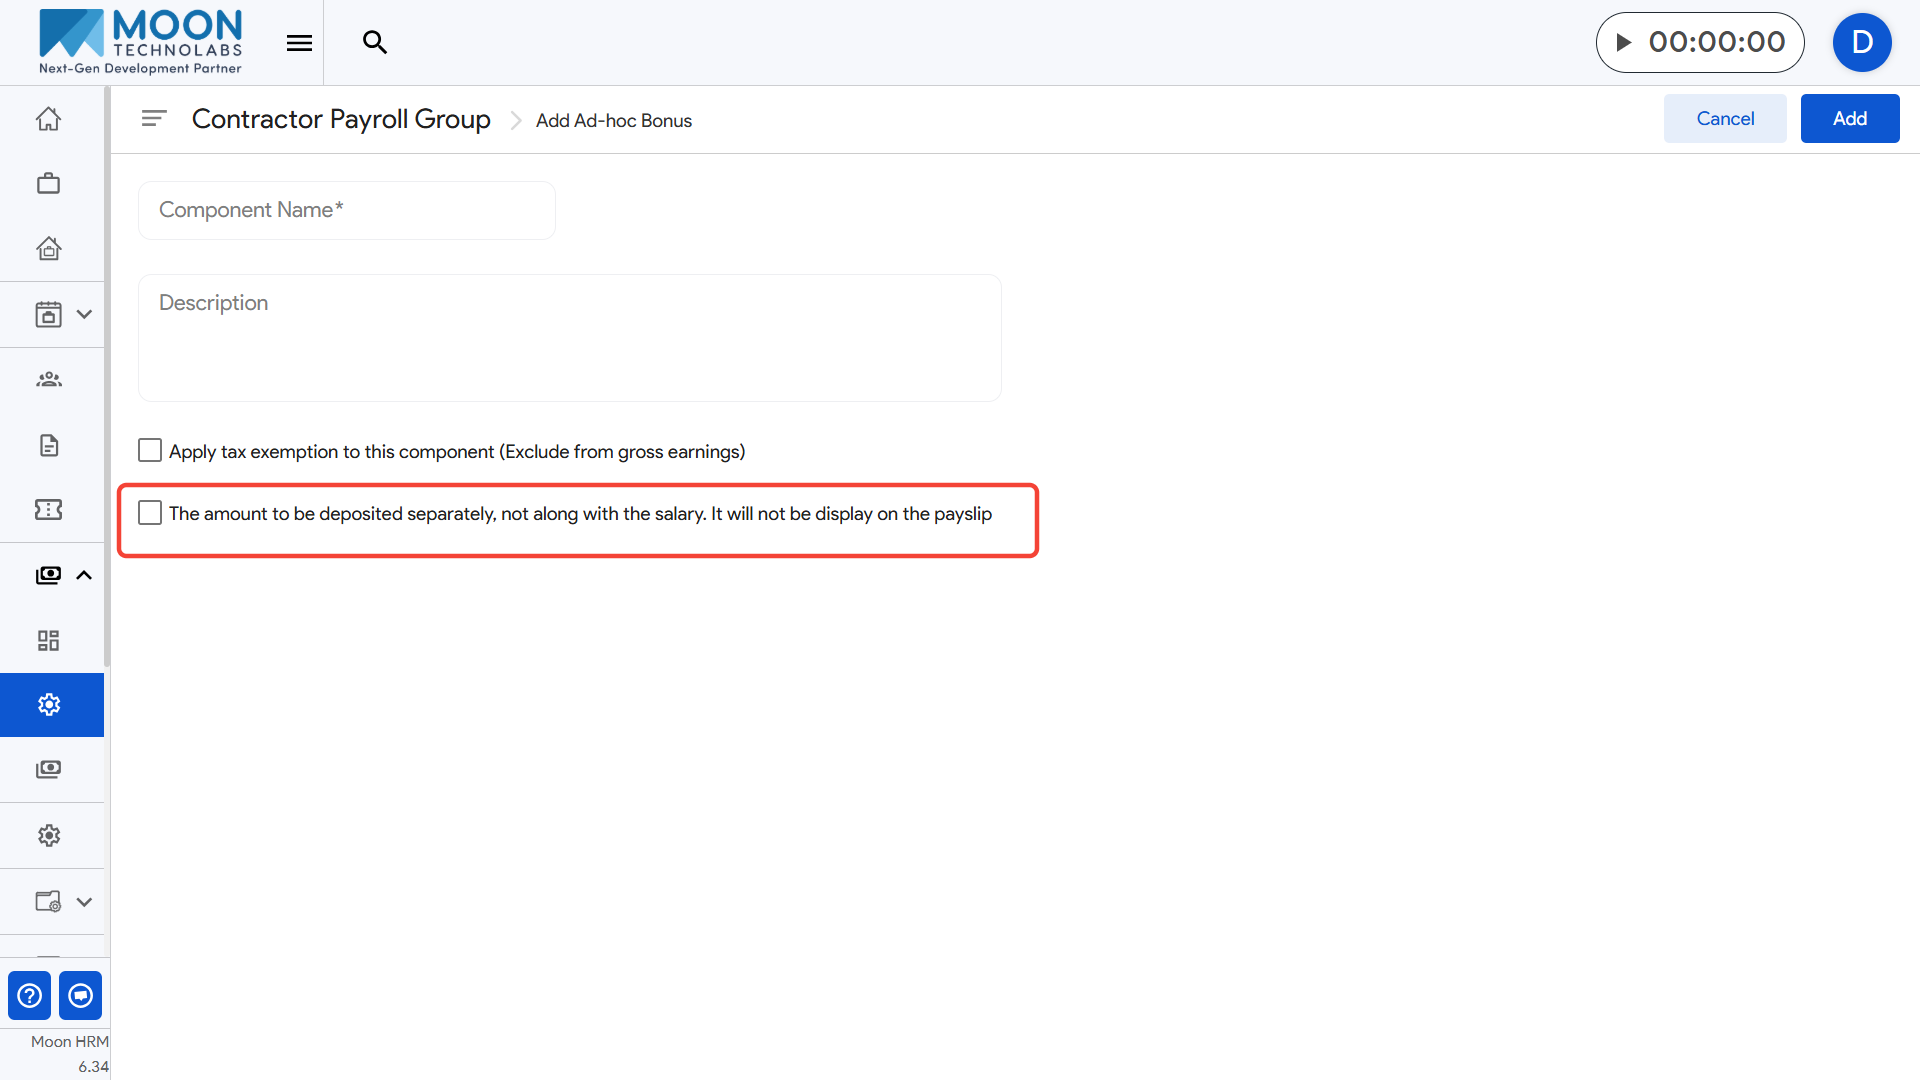Open the briefcase icon in sidebar
Screen dimensions: 1920x1080
[x=48, y=184]
